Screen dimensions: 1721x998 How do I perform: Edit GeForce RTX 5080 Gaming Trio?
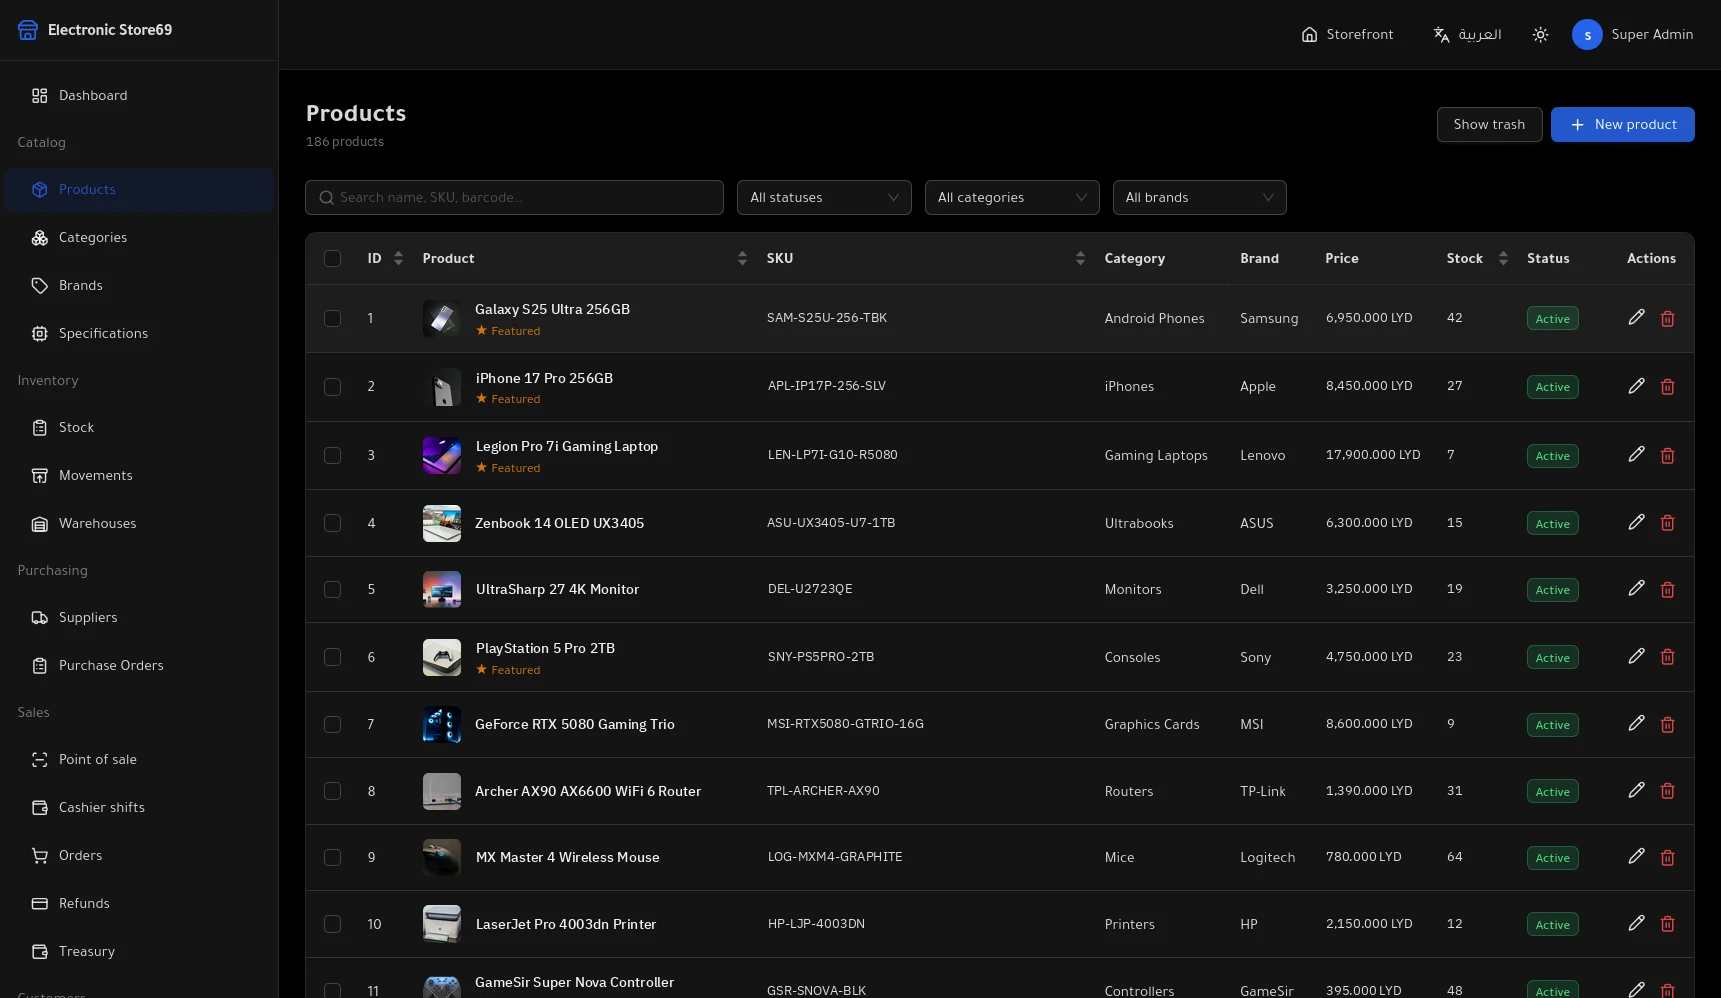pyautogui.click(x=1636, y=723)
